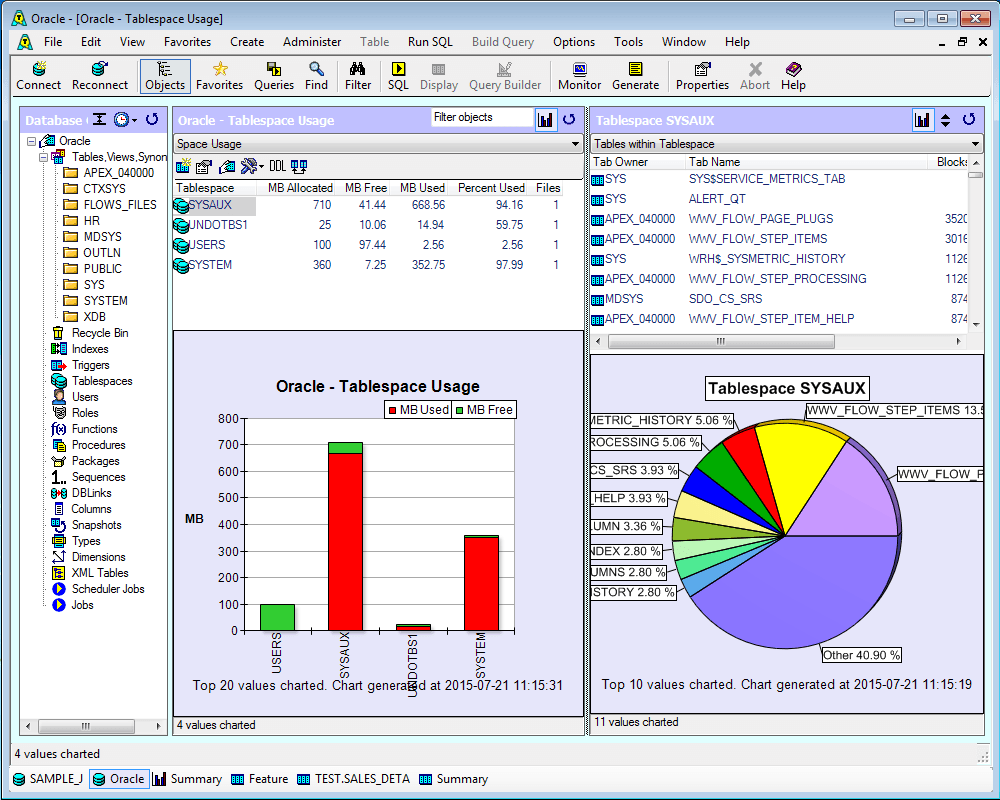
Task: Click the Filter objects input field
Action: coord(482,117)
